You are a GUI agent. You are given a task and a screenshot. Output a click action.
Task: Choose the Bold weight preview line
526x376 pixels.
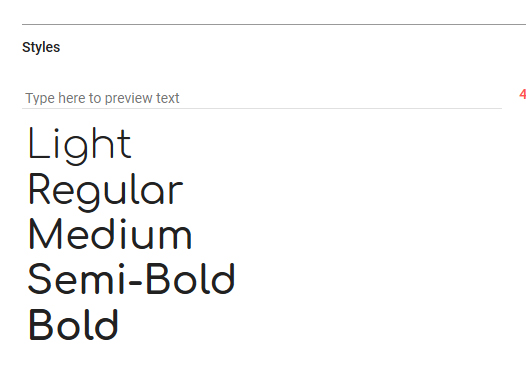point(73,324)
